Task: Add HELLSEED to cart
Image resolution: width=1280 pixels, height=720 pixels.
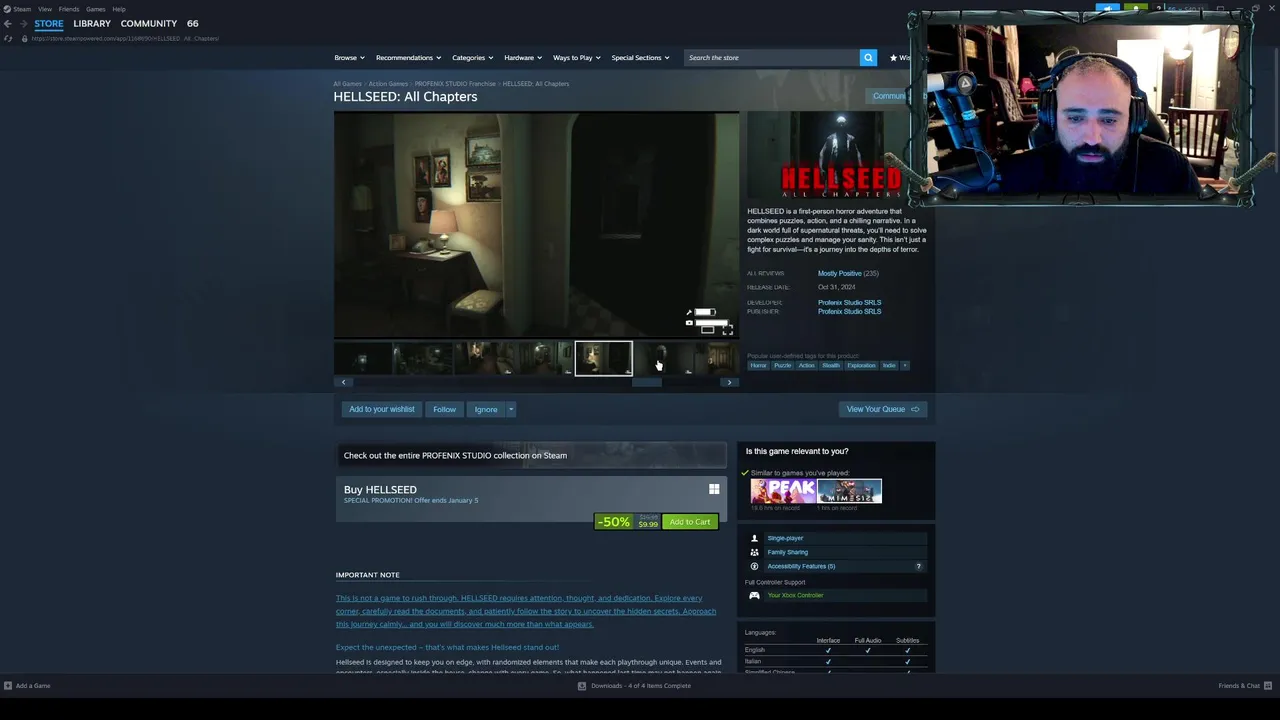Action: pyautogui.click(x=690, y=522)
